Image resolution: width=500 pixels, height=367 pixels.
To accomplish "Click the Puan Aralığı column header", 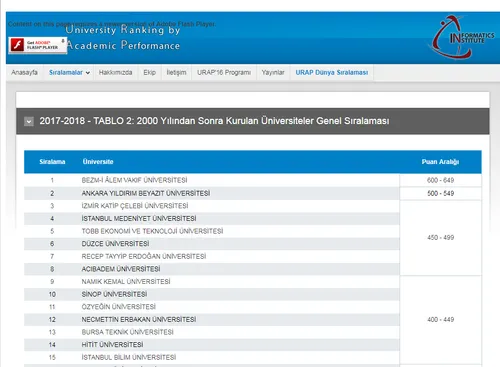I will (440, 162).
